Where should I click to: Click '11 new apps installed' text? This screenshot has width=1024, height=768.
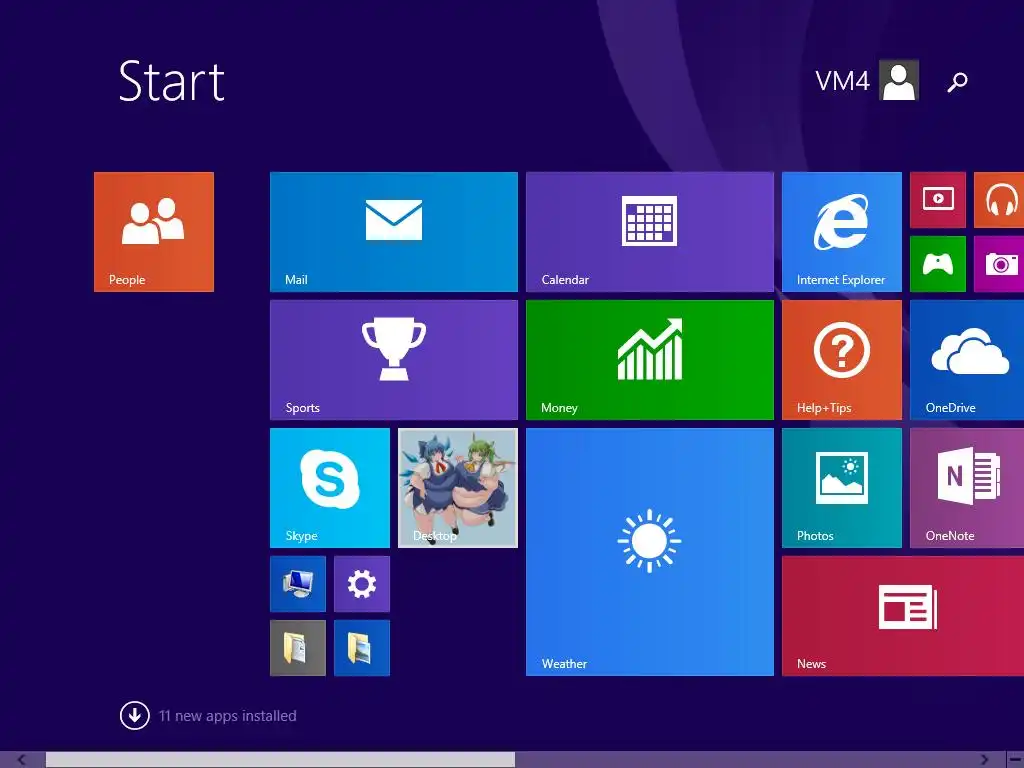[227, 716]
